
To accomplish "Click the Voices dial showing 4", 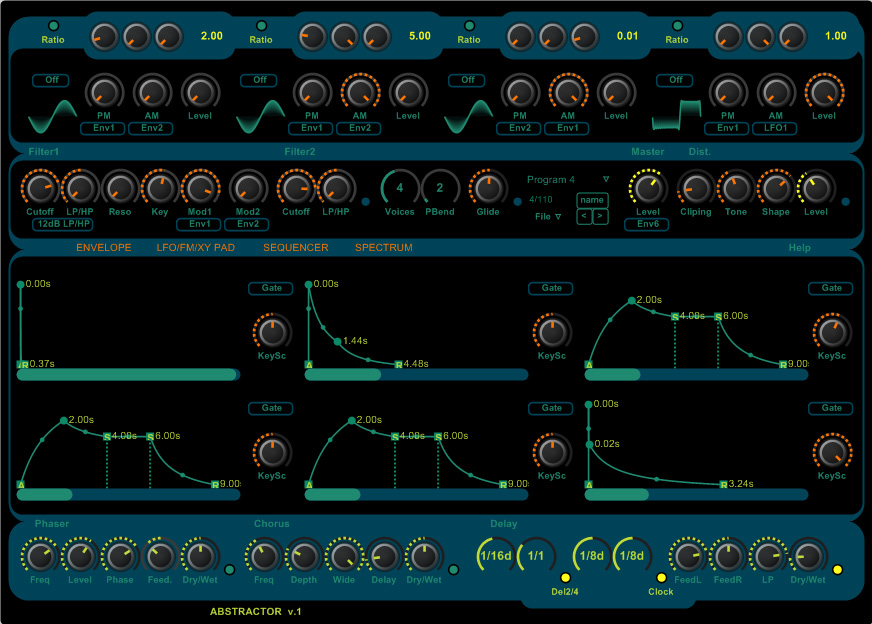I will pos(400,188).
